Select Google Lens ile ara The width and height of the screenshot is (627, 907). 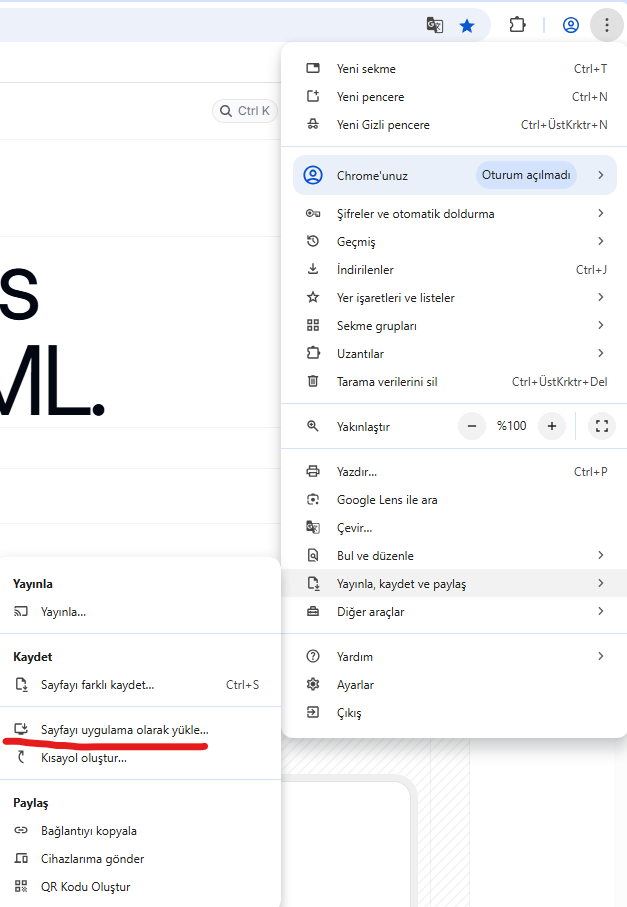pos(454,499)
